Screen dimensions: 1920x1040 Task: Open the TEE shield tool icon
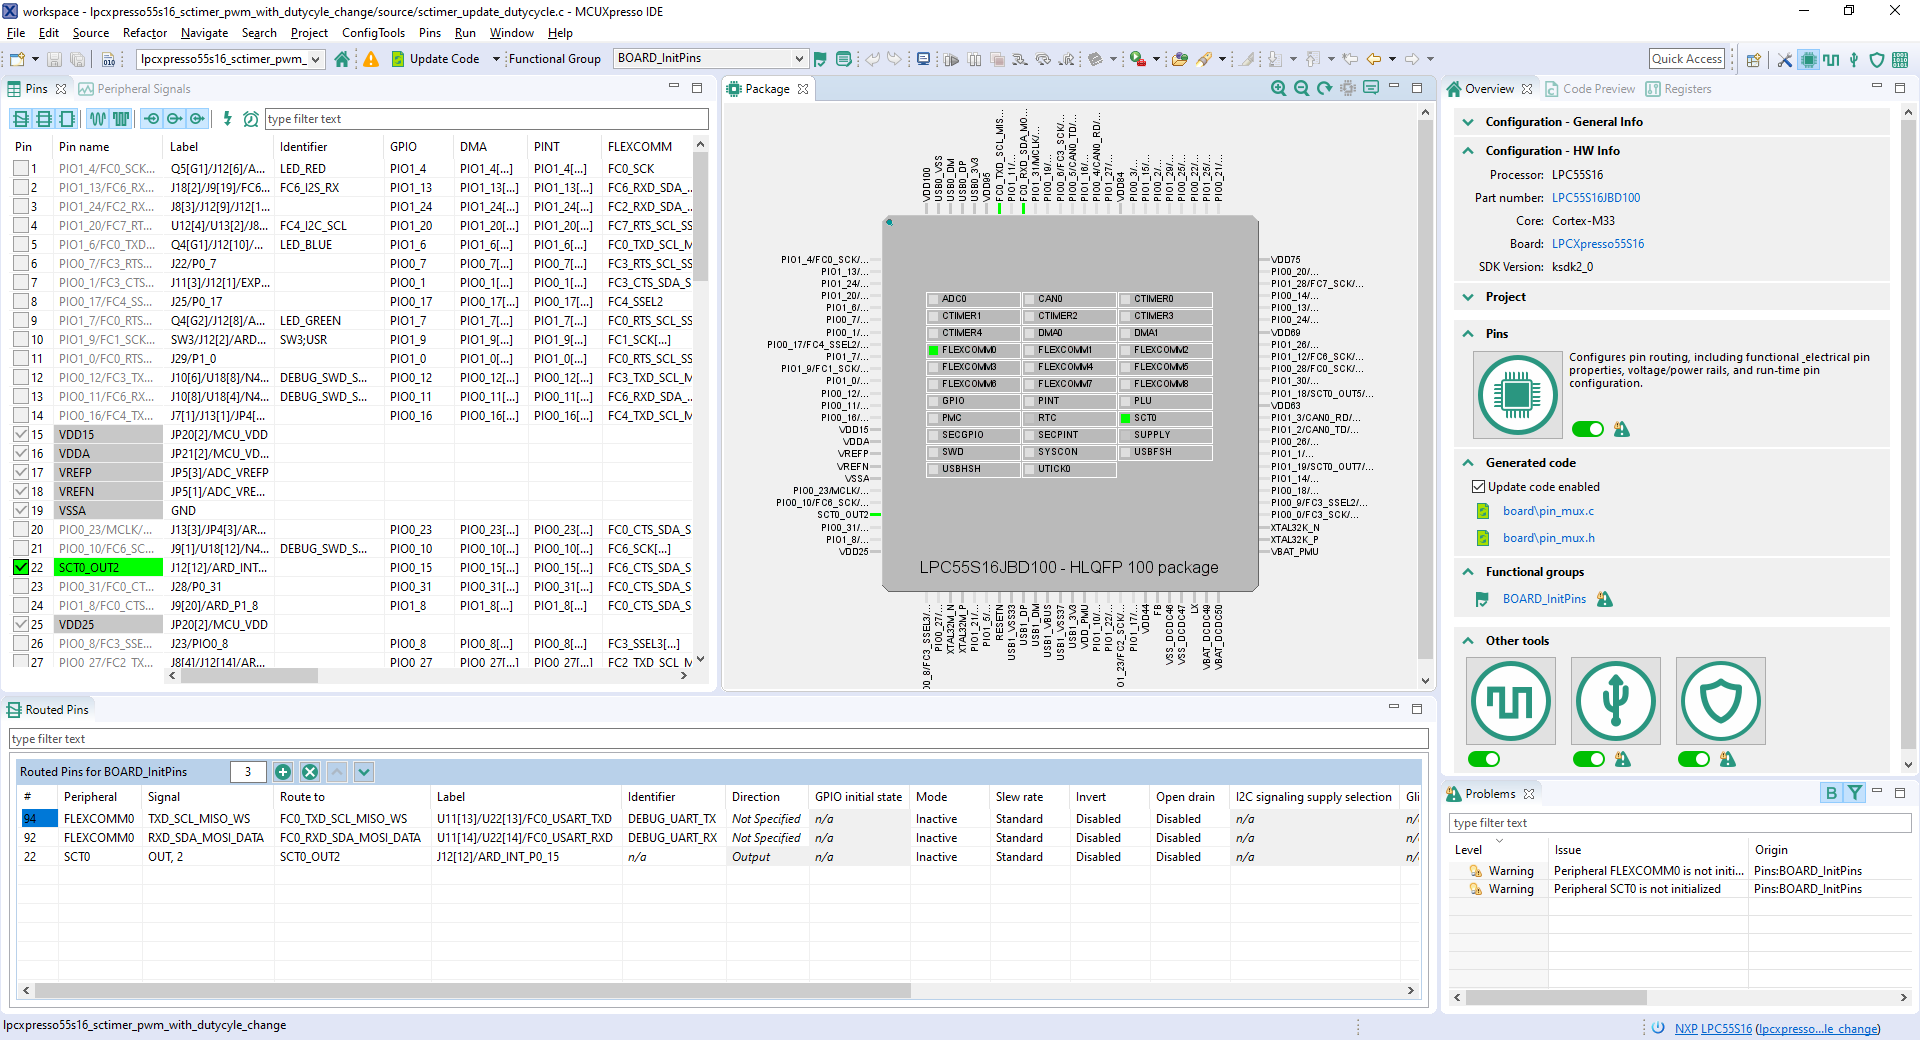[1720, 701]
